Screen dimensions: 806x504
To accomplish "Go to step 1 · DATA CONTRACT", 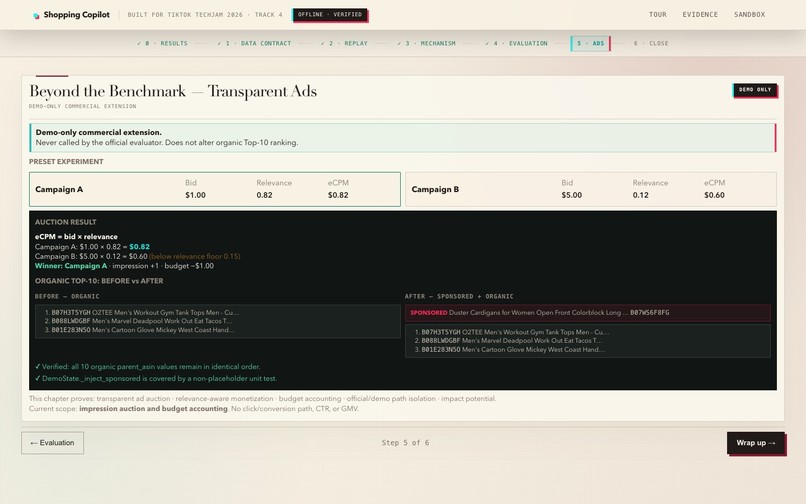I will pyautogui.click(x=254, y=43).
